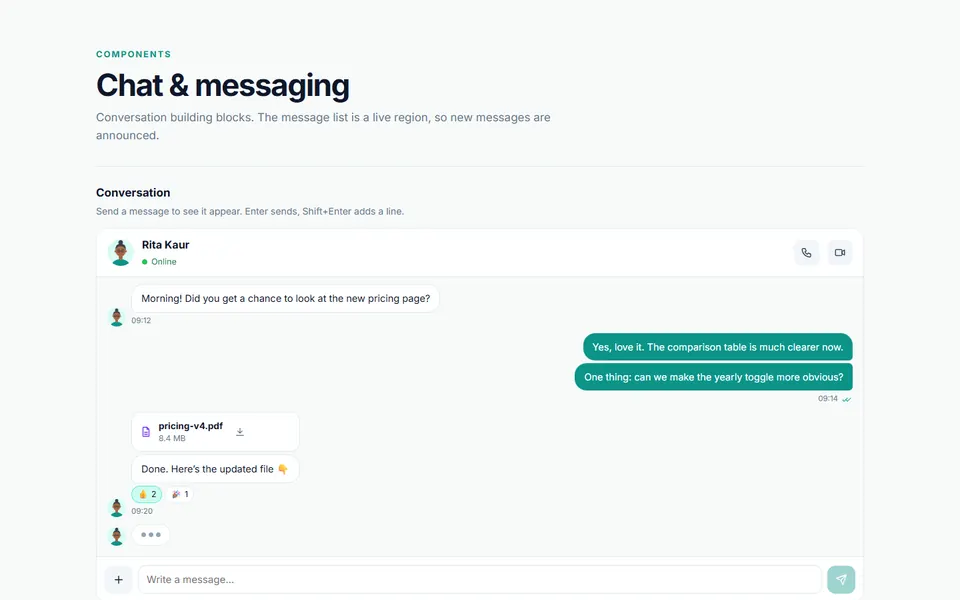Click the typing indicator bubble
The width and height of the screenshot is (960, 600).
(151, 534)
